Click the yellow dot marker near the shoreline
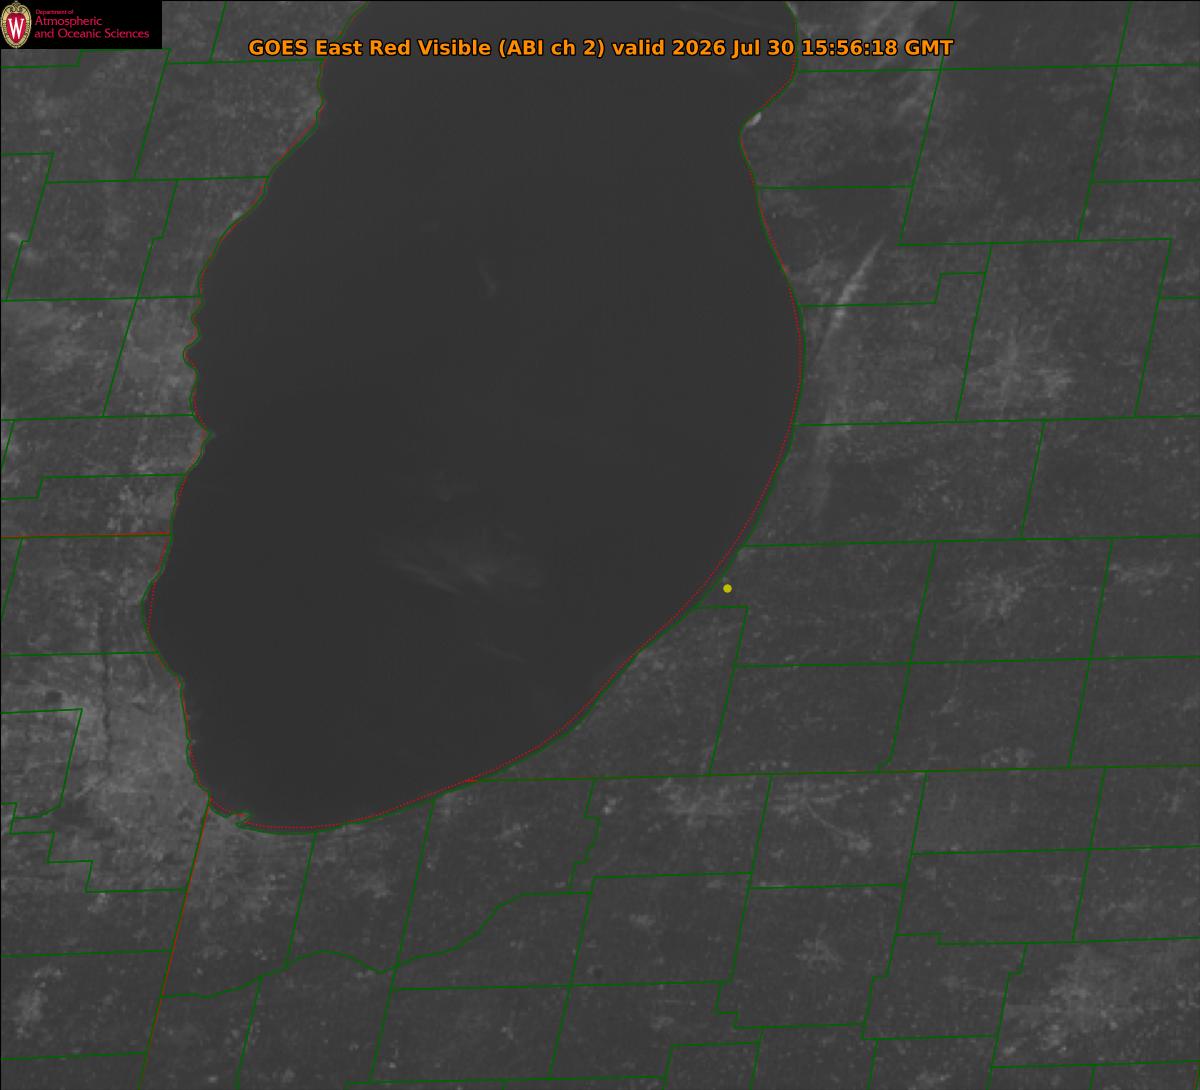The height and width of the screenshot is (1090, 1200). click(727, 588)
